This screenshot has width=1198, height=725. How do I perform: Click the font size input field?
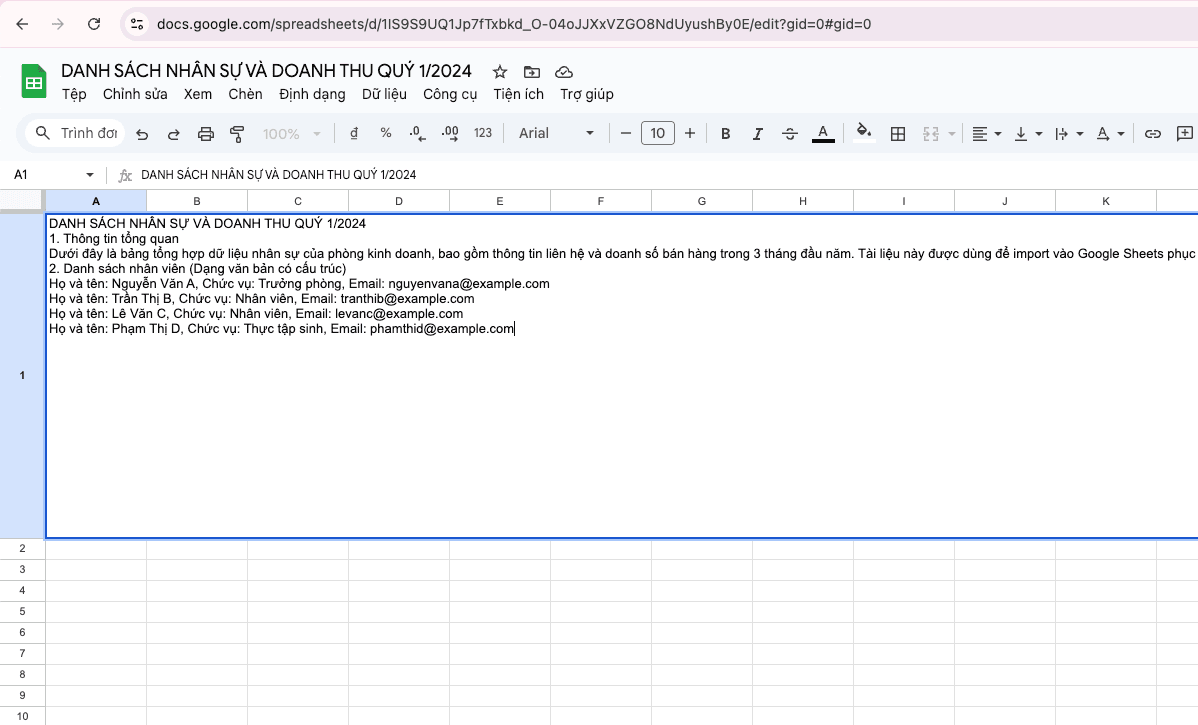[x=658, y=134]
